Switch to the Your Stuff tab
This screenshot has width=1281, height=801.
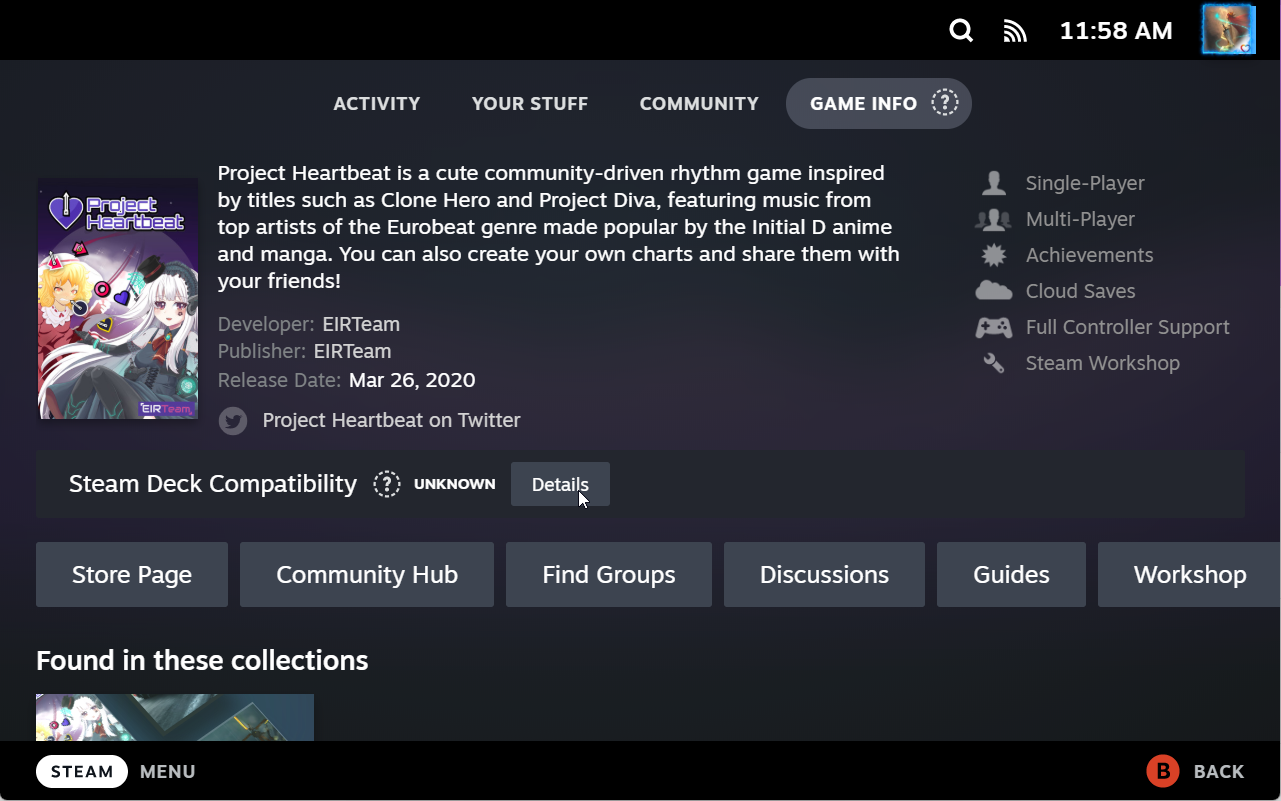click(530, 104)
